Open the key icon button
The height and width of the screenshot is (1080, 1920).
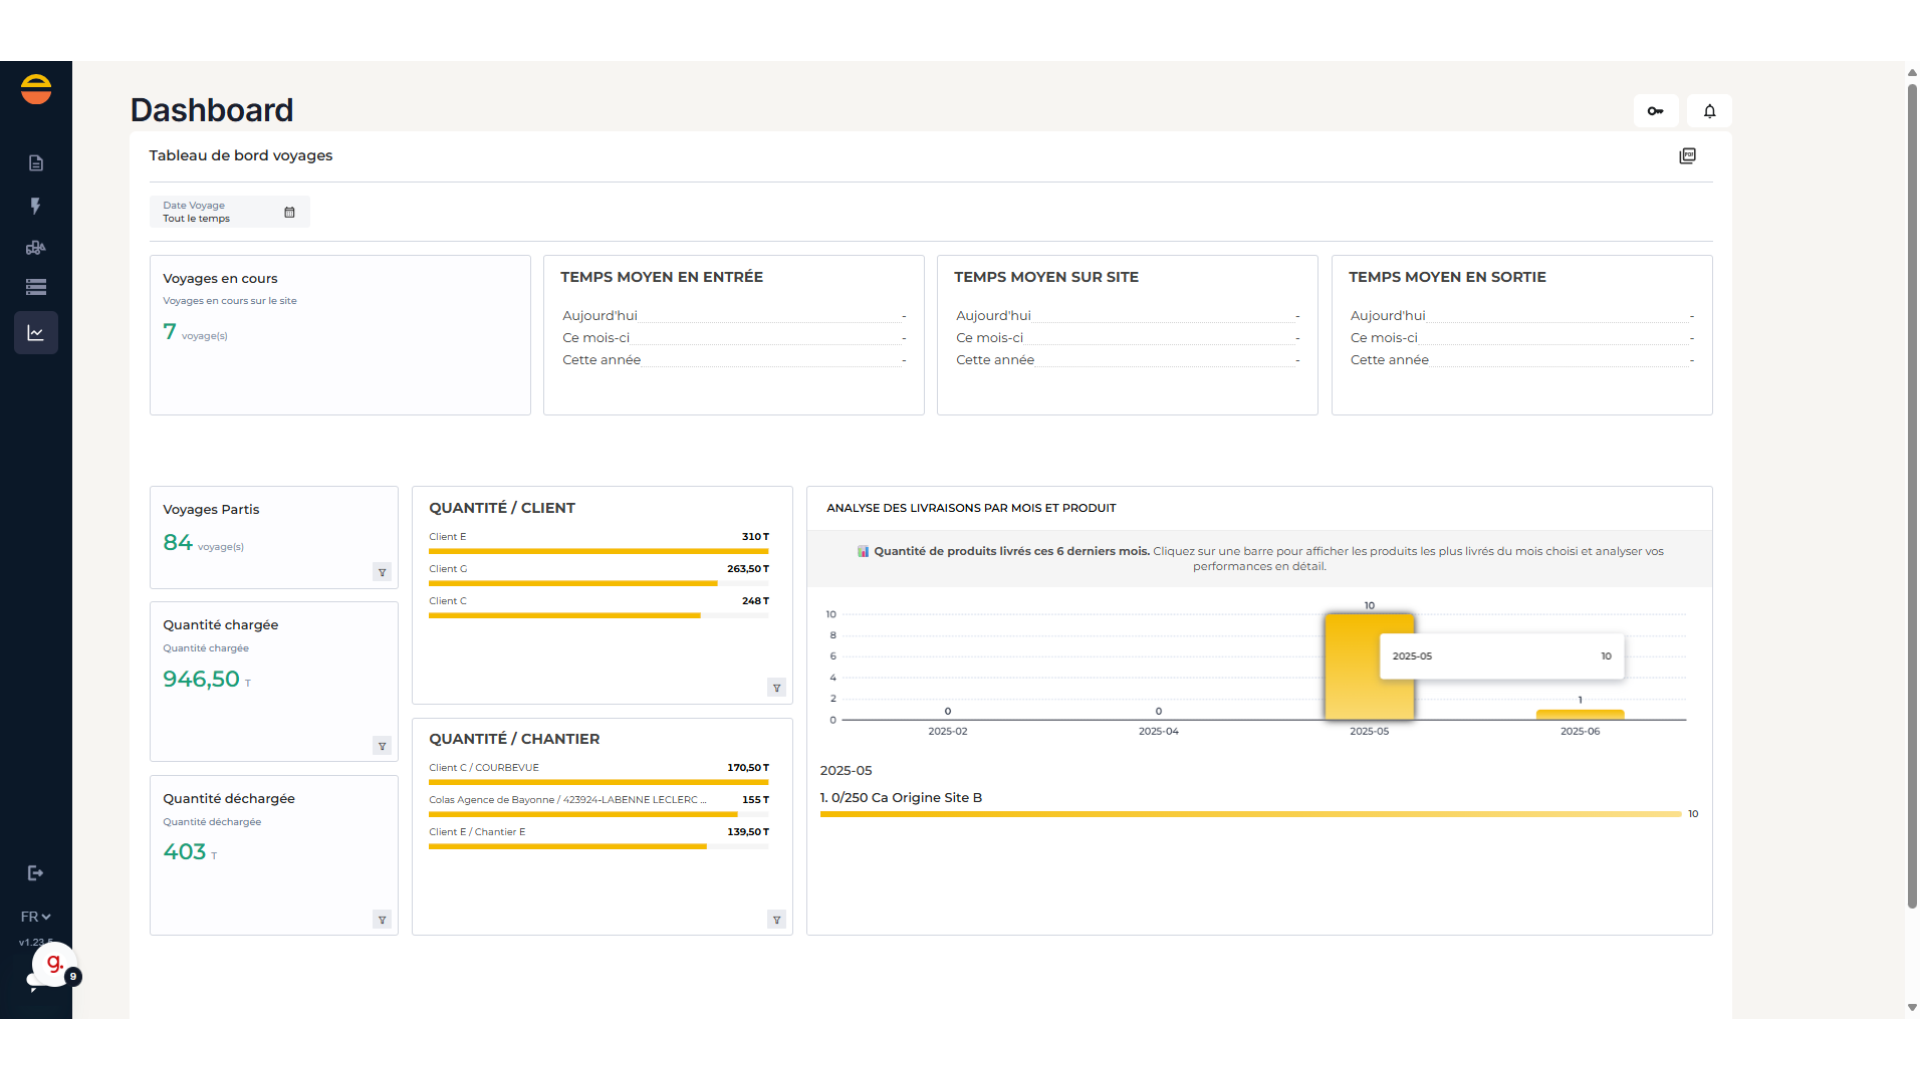1656,111
